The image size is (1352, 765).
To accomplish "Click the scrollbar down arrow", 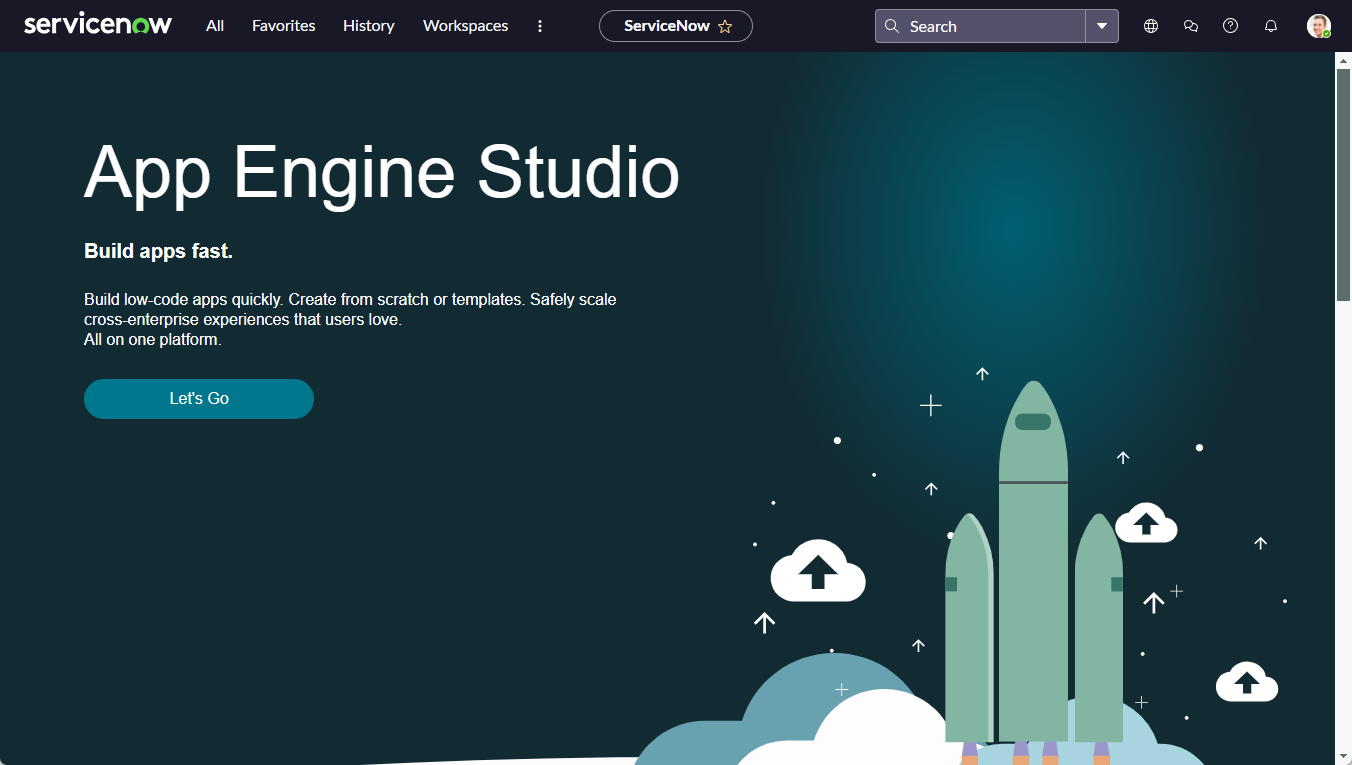I will [x=1343, y=756].
